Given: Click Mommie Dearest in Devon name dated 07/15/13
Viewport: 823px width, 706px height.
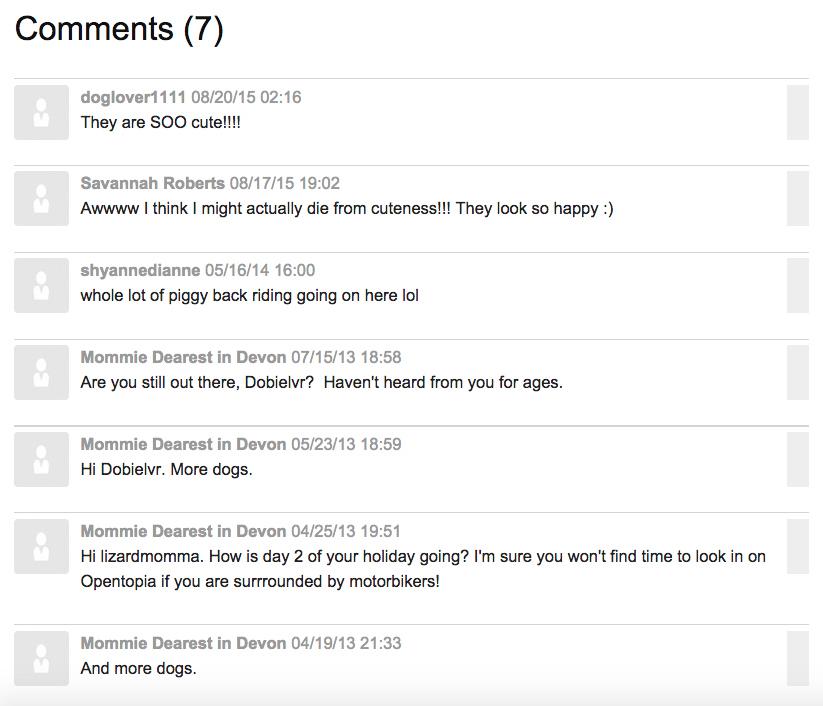Looking at the screenshot, I should pyautogui.click(x=183, y=358).
